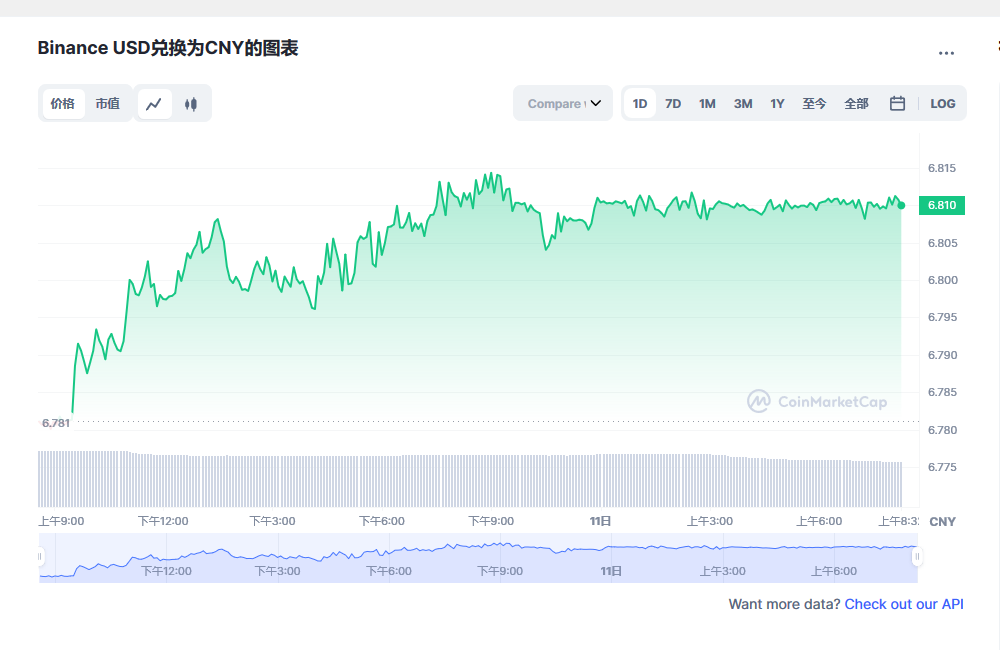
Task: Click 上午3:00 inside the range navigator
Action: pos(723,571)
